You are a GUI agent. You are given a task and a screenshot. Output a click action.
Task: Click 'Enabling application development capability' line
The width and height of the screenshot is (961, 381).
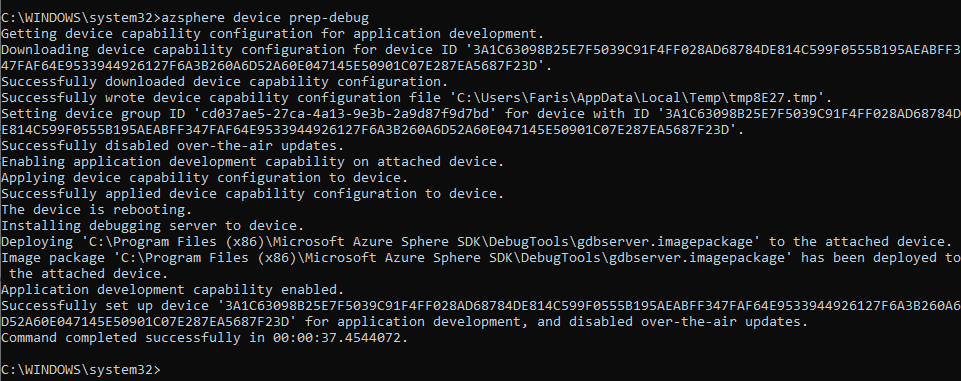point(253,162)
